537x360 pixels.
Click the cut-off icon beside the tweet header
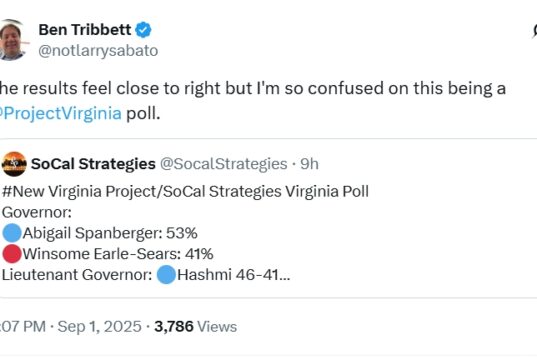click(535, 31)
